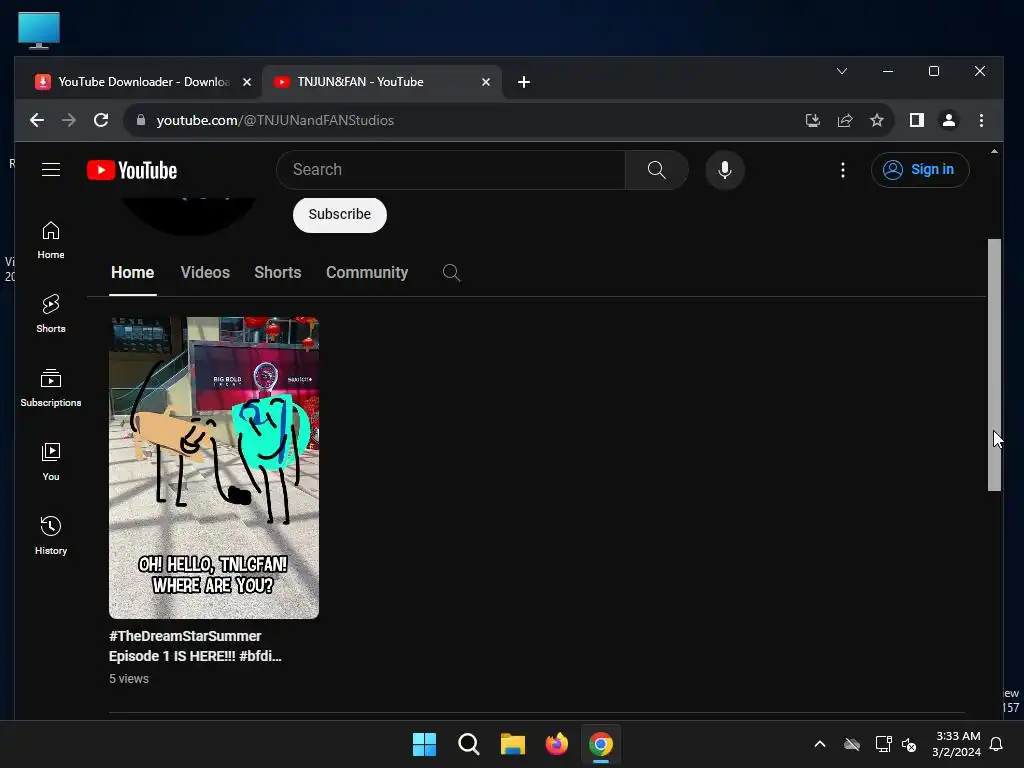This screenshot has width=1024, height=768.
Task: Share this page from address bar
Action: (x=844, y=120)
